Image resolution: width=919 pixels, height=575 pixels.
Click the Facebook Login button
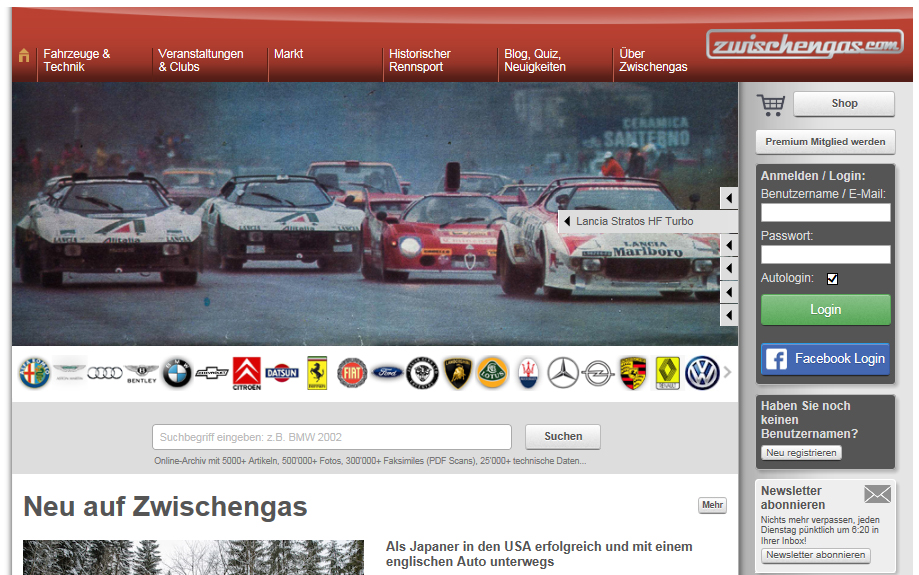(x=825, y=359)
